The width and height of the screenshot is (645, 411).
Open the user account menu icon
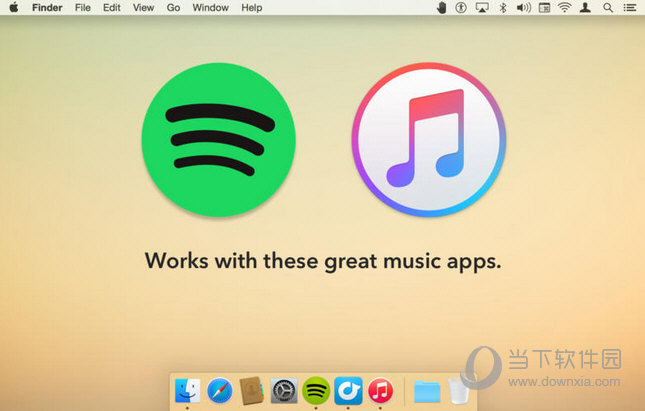point(585,7)
